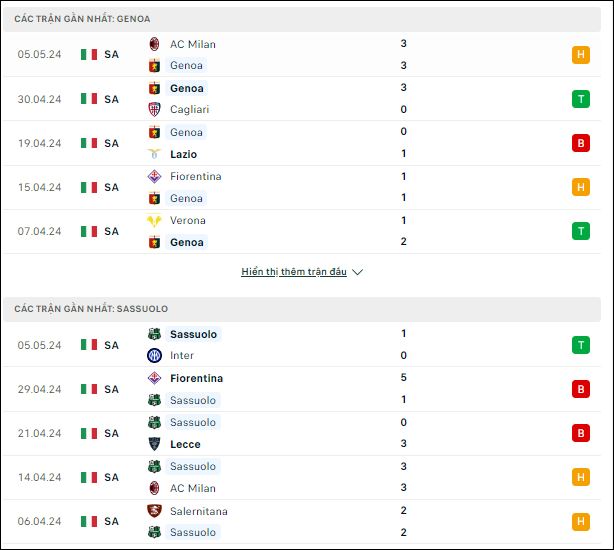Open Hiển thị thêm trận đấu link
Image resolution: width=614 pixels, height=550 pixels.
click(294, 272)
